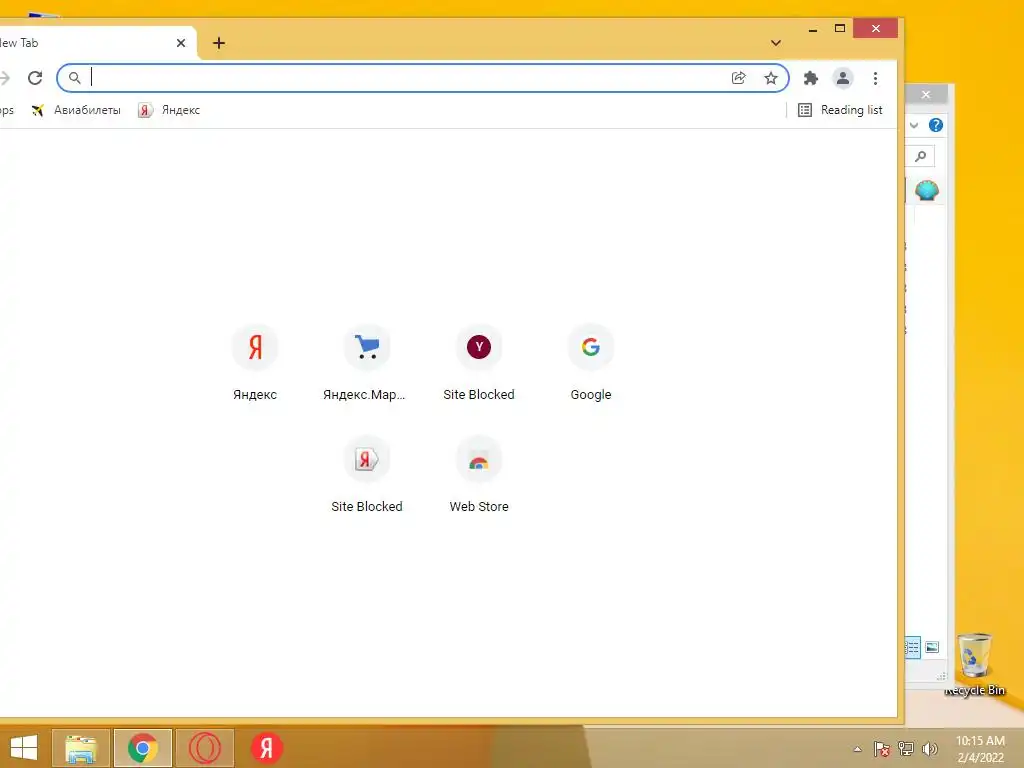This screenshot has height=768, width=1024.
Task: Click the Chrome taskbar icon
Action: [x=143, y=748]
